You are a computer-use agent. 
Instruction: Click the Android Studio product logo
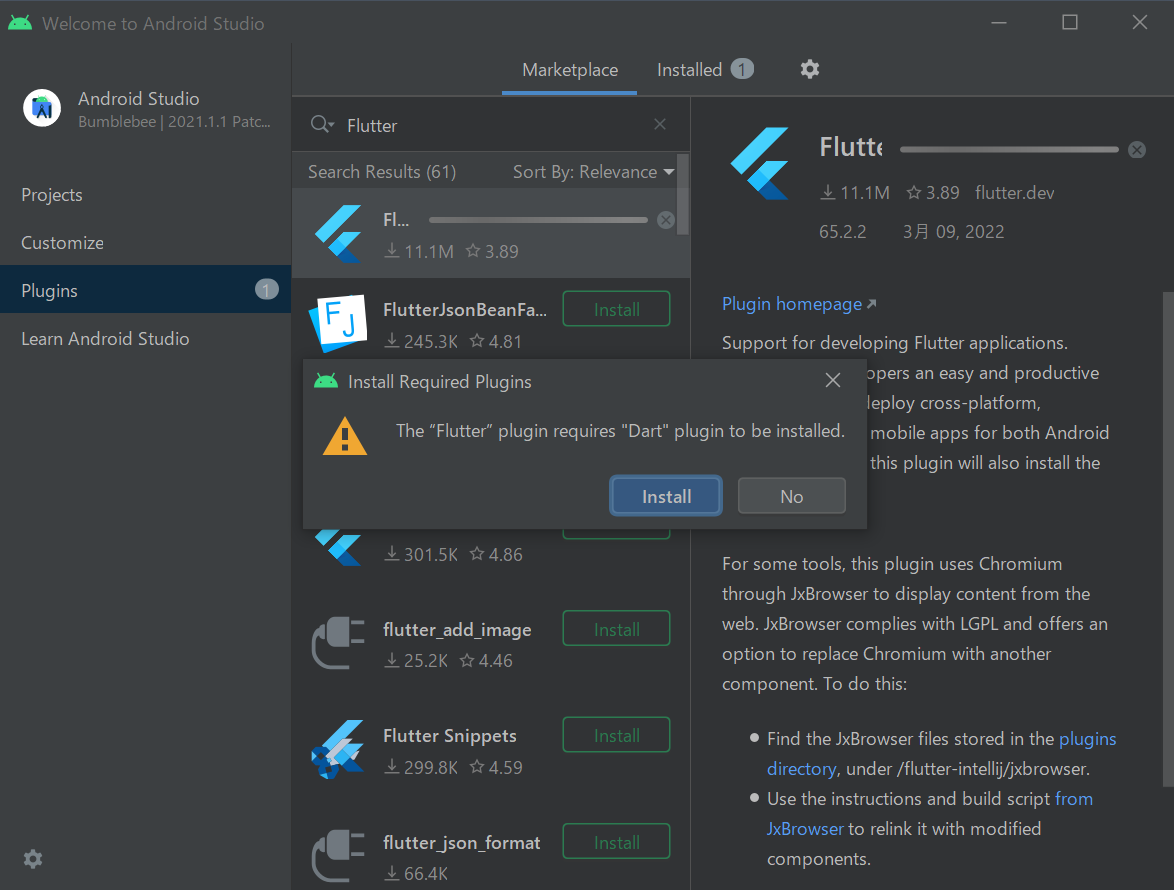[42, 109]
